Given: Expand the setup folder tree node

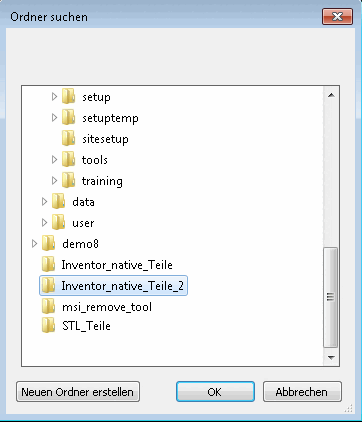Looking at the screenshot, I should (54, 97).
